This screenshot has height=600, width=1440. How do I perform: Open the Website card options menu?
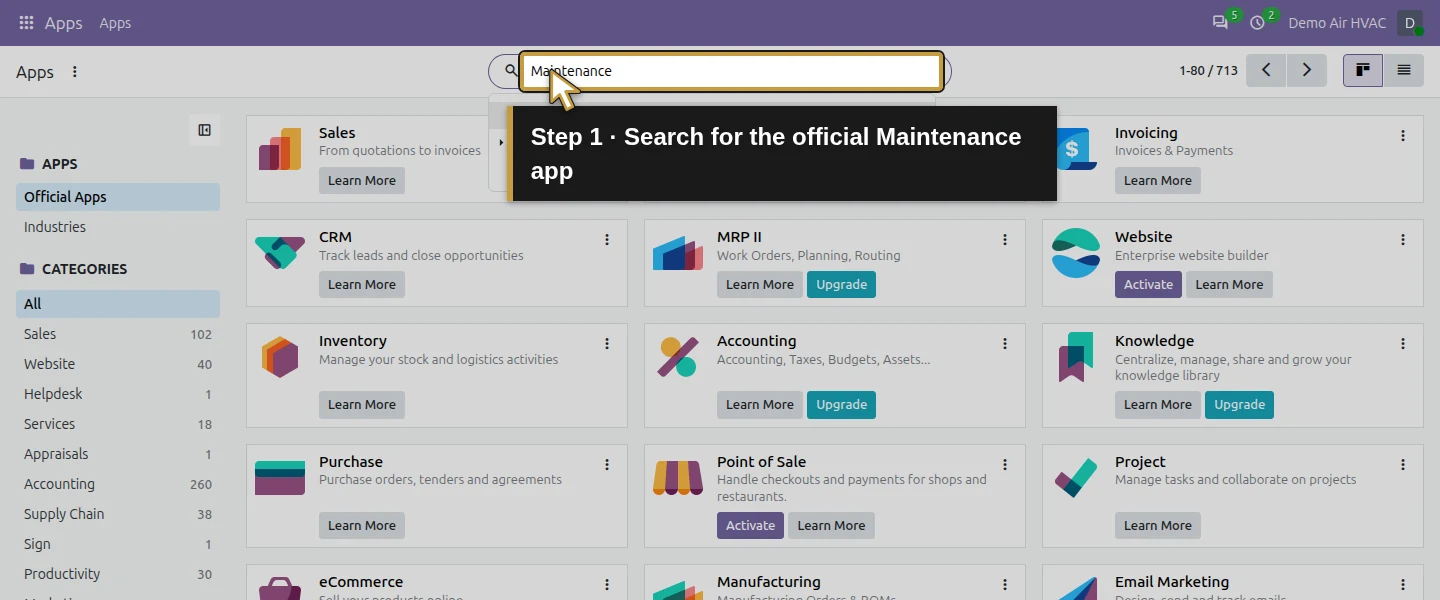coord(1403,240)
